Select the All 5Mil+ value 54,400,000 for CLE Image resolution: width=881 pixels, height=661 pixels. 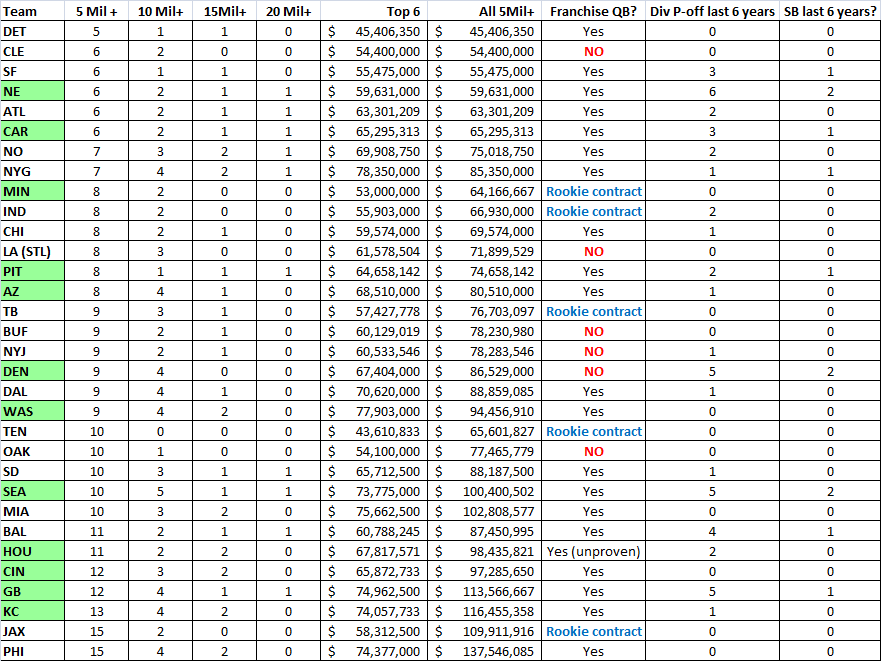coord(484,52)
